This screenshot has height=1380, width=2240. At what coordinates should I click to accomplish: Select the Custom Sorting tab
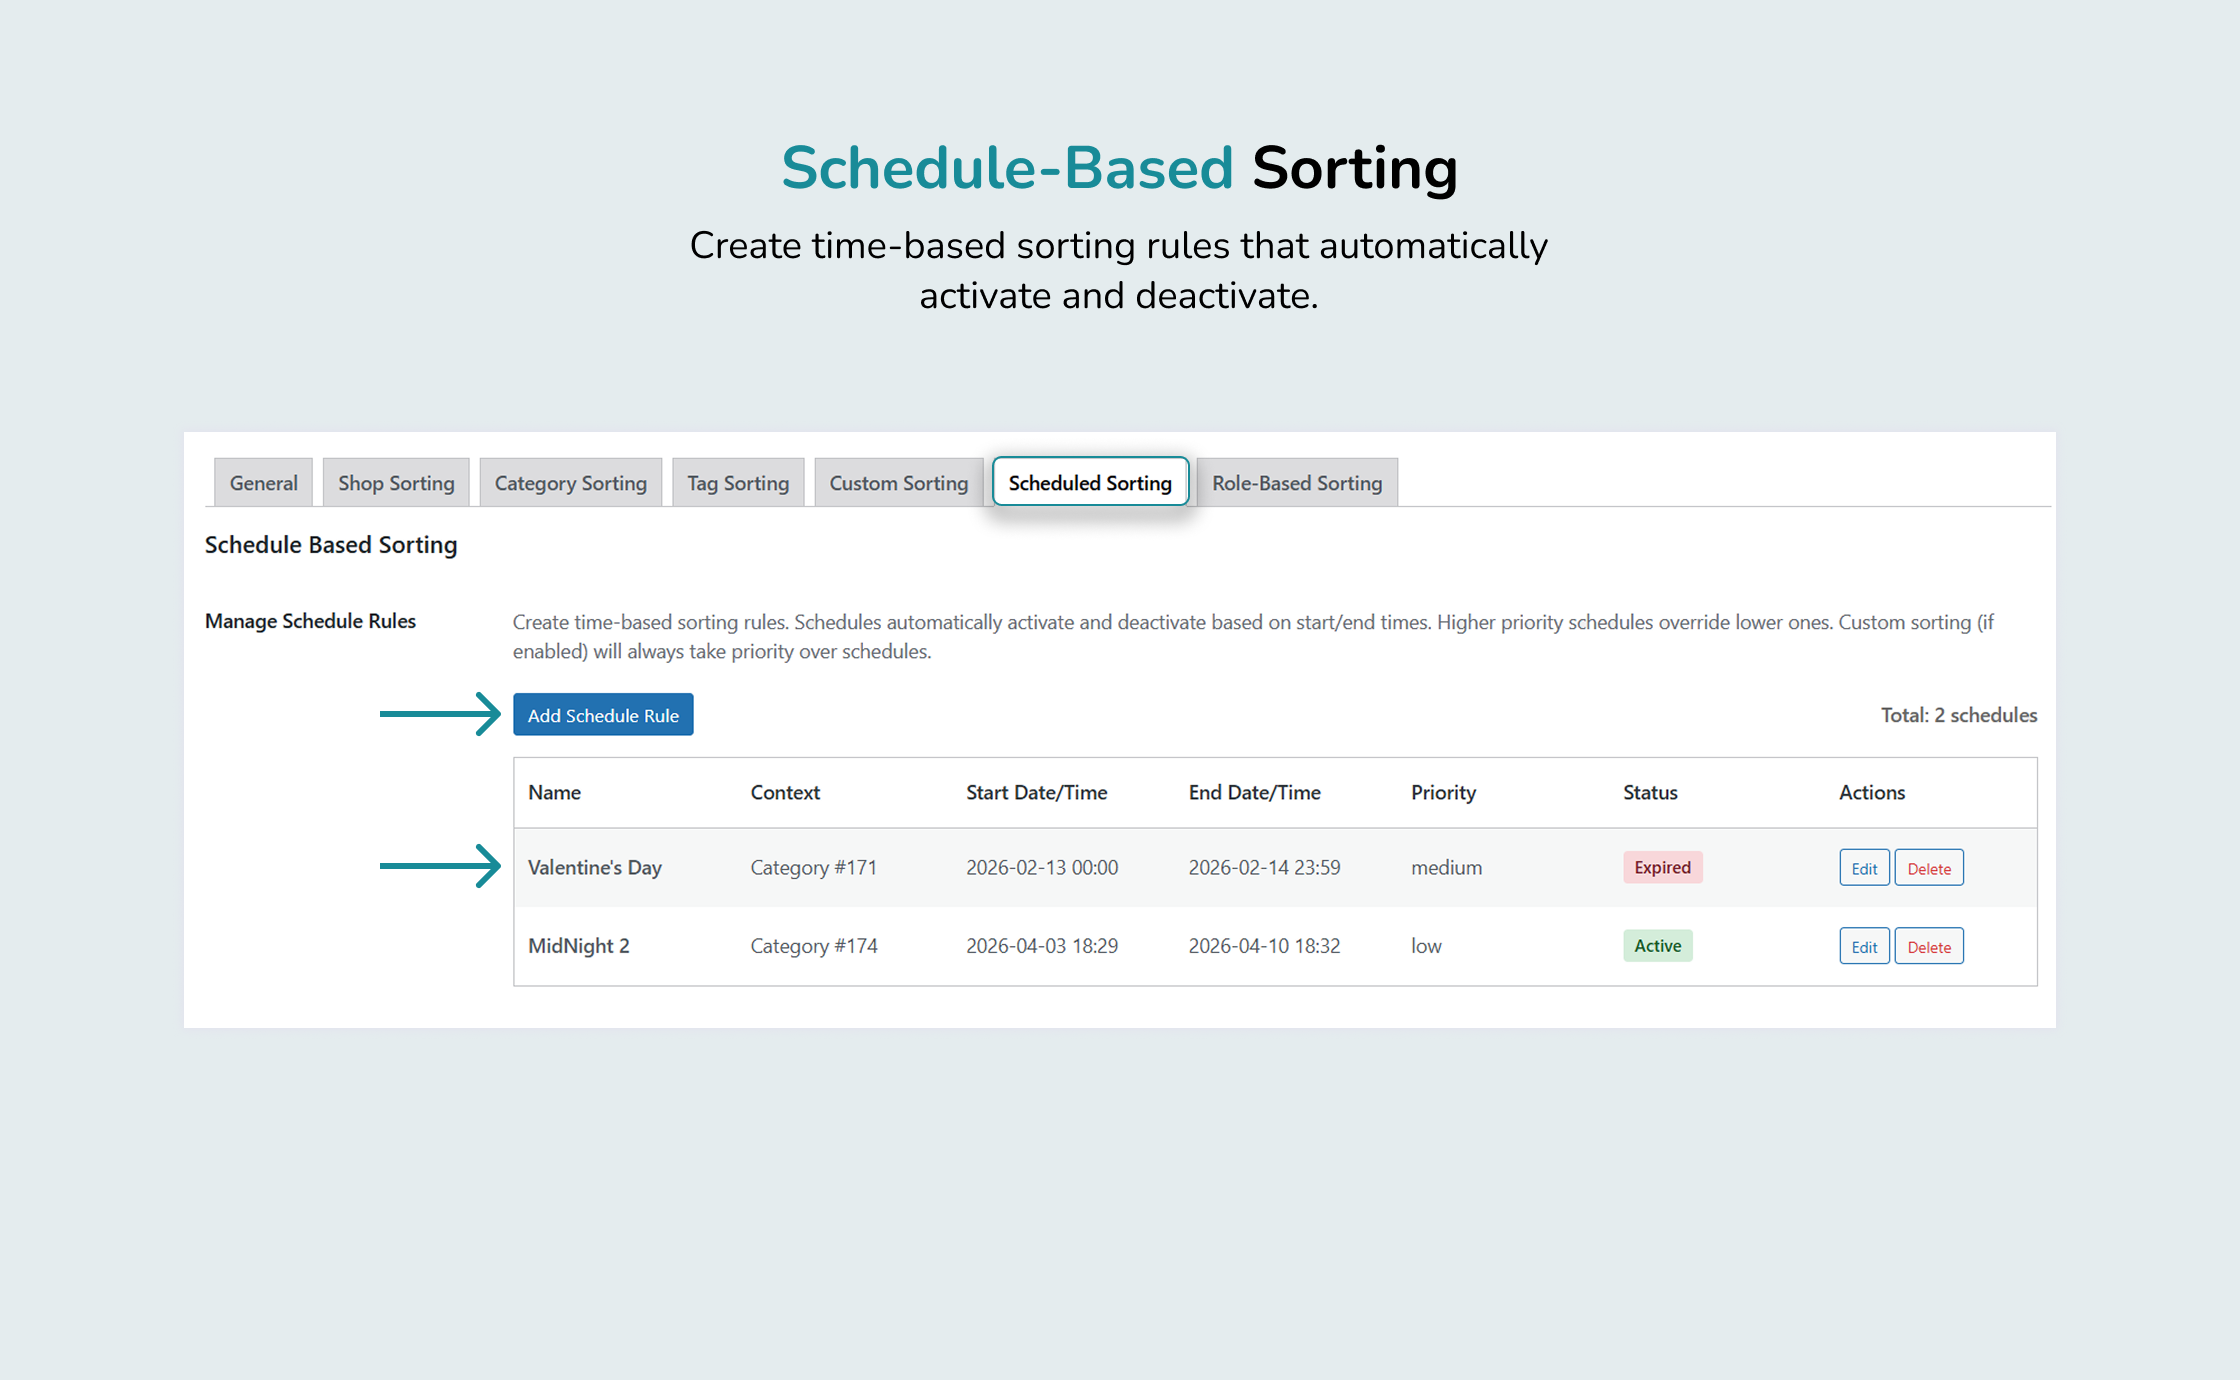(x=898, y=483)
